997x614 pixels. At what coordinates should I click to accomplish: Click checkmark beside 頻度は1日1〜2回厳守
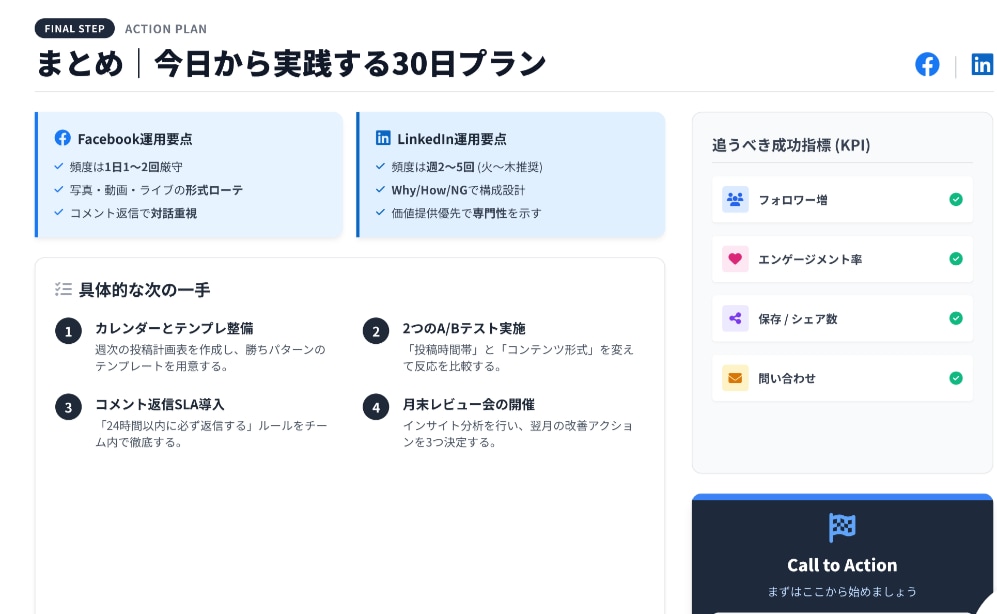[58, 167]
